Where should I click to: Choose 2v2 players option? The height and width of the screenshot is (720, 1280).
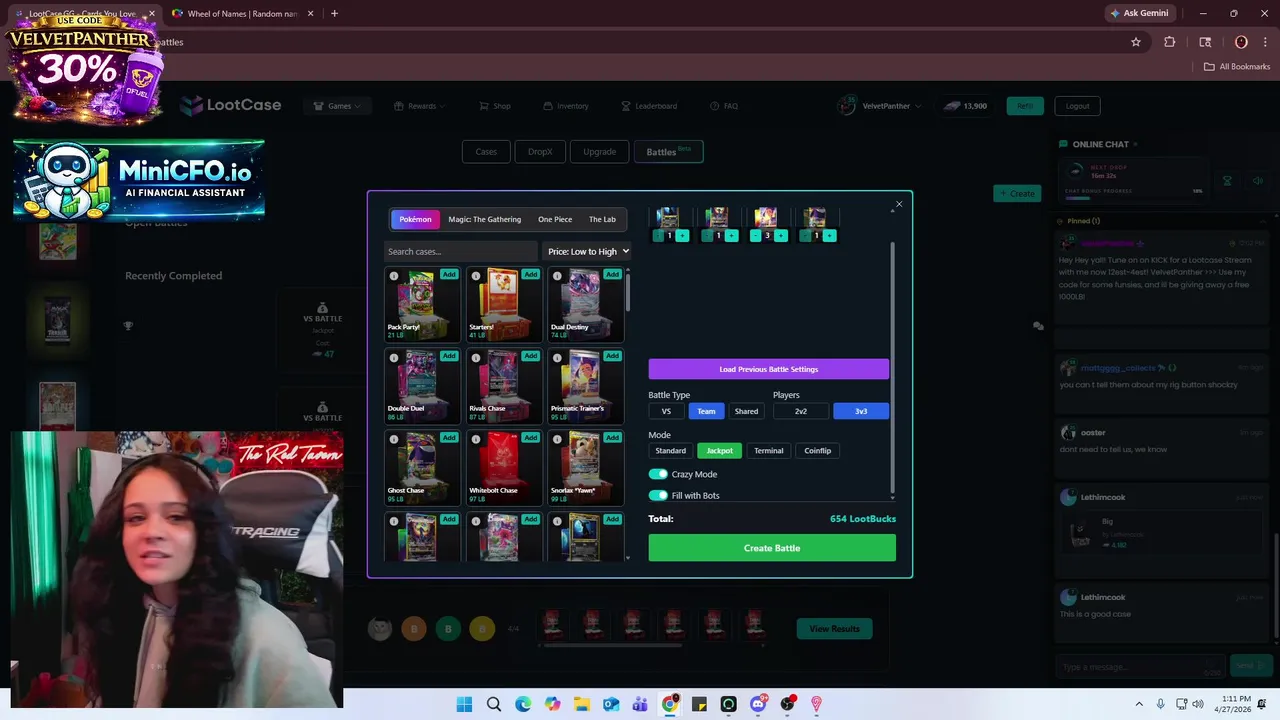coord(801,411)
